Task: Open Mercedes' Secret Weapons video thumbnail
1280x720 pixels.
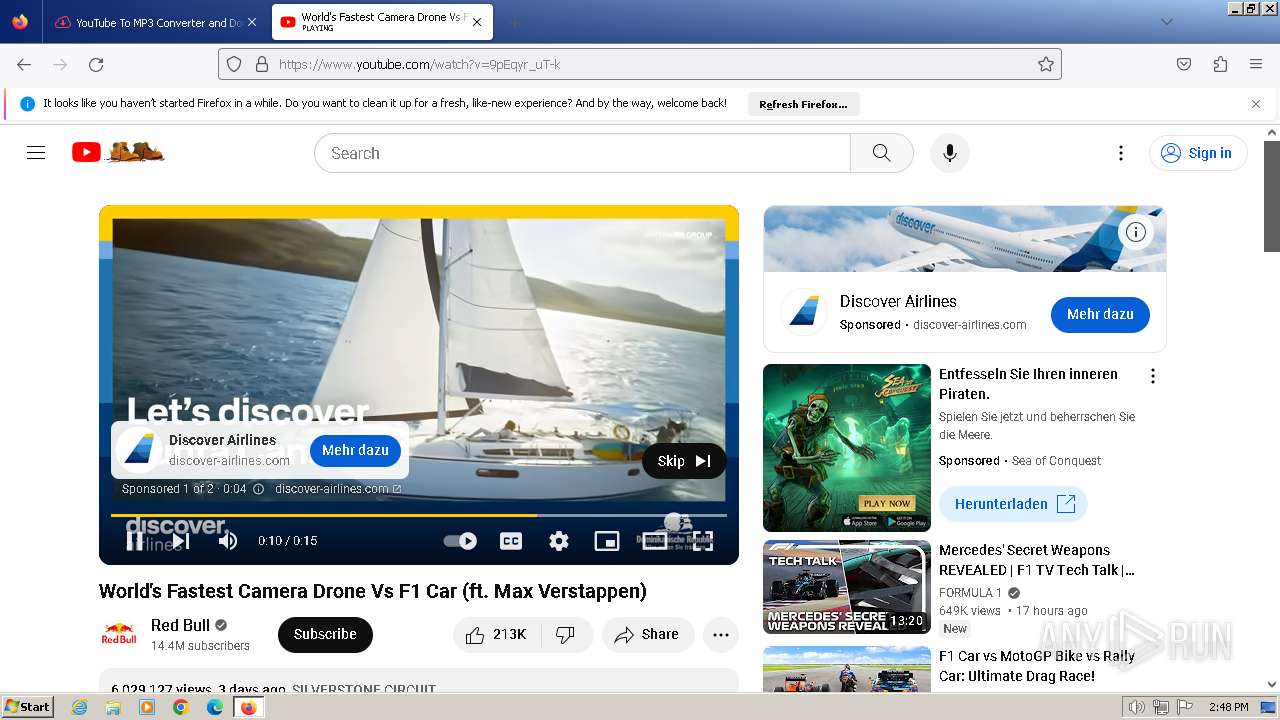Action: point(847,587)
